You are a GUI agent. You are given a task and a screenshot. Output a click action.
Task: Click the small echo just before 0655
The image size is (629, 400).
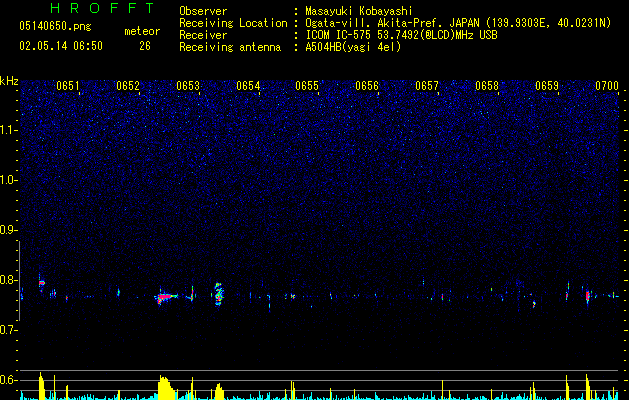point(293,297)
